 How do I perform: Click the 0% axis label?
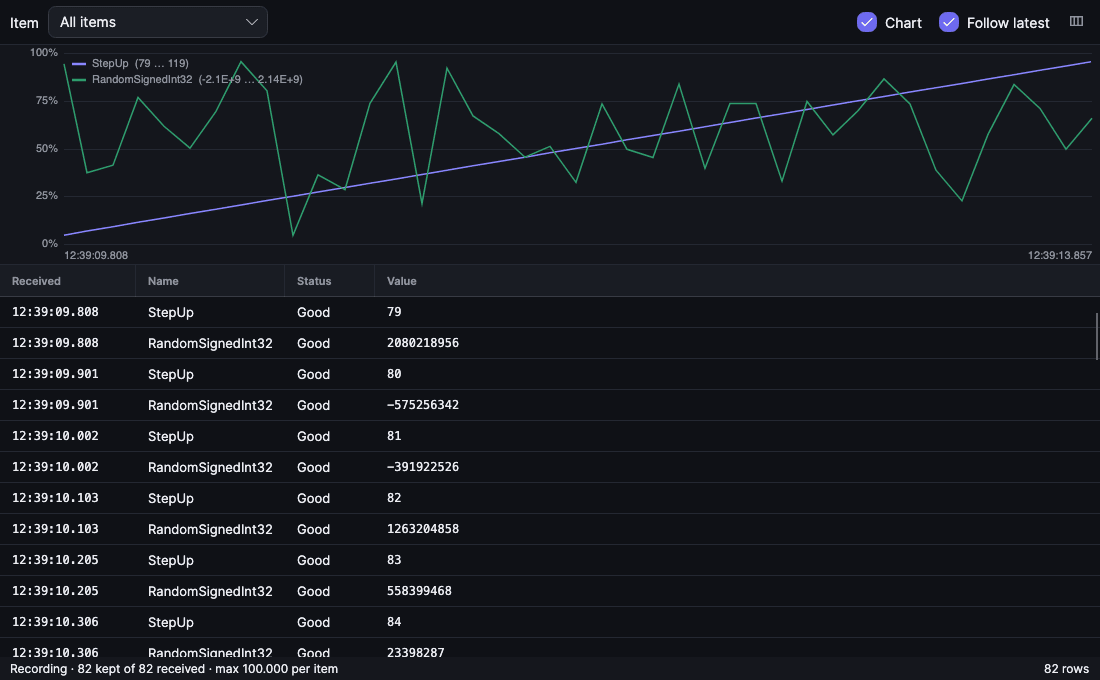(49, 244)
